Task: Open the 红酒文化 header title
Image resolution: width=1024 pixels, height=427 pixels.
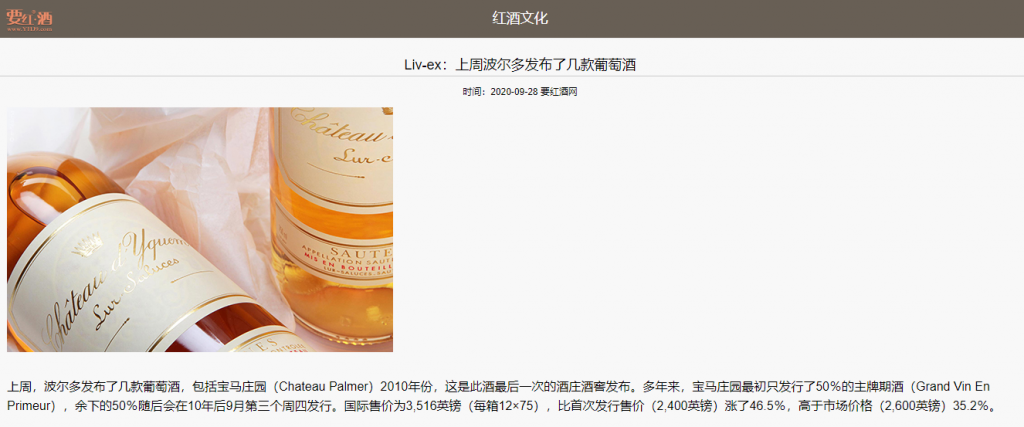Action: (x=520, y=18)
